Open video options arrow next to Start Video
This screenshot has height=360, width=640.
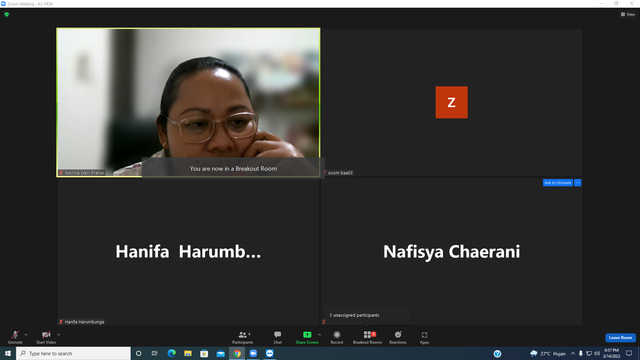click(x=59, y=335)
